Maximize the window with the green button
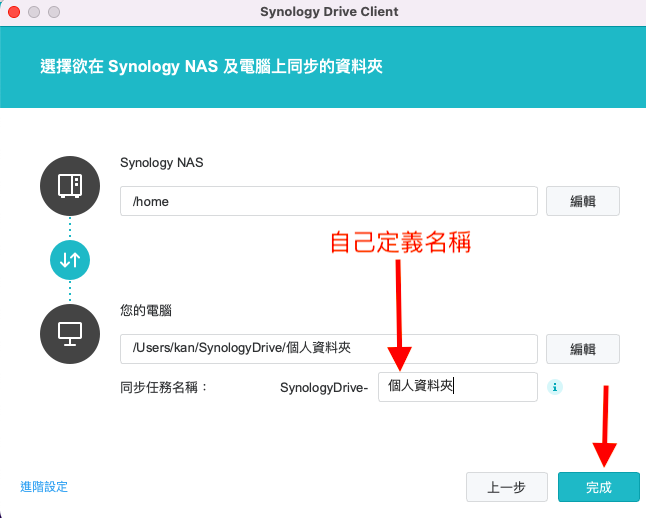Image resolution: width=646 pixels, height=518 pixels. pyautogui.click(x=53, y=12)
